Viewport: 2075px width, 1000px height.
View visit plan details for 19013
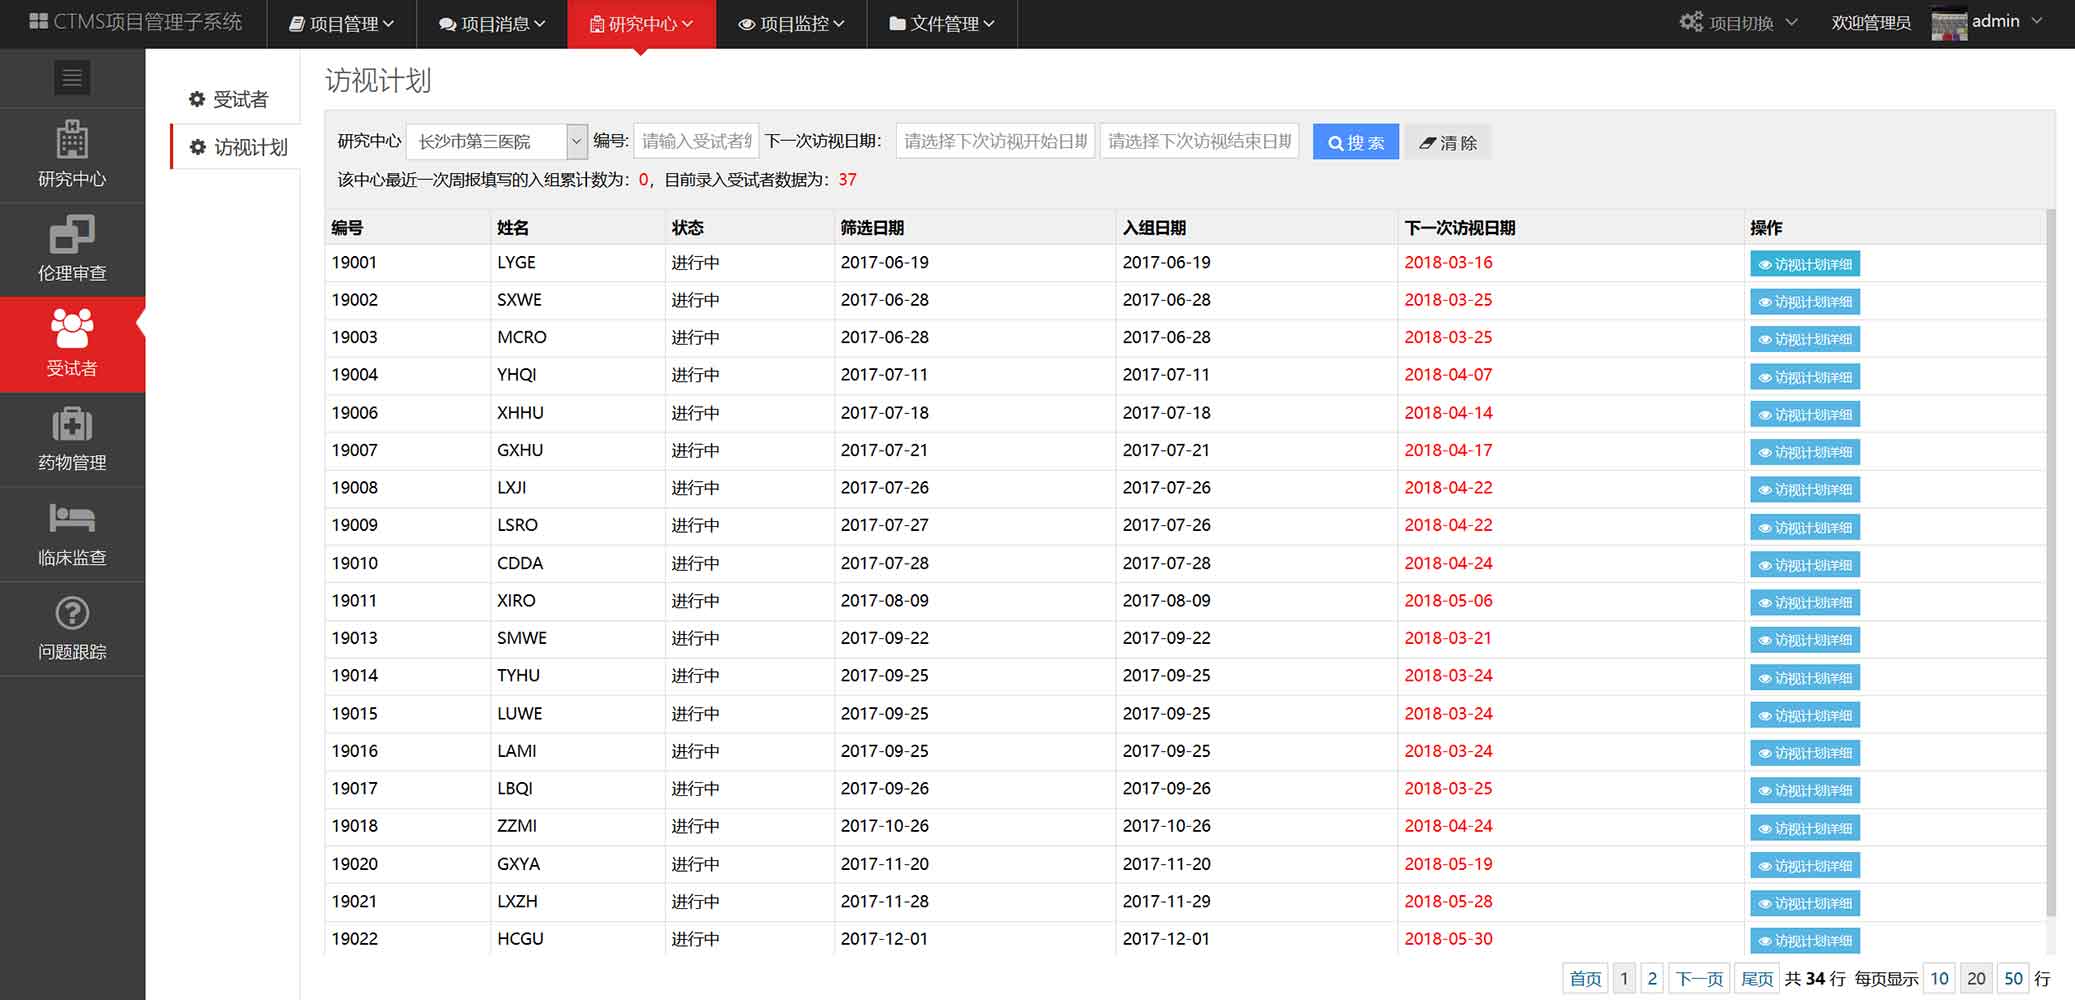(x=1805, y=640)
